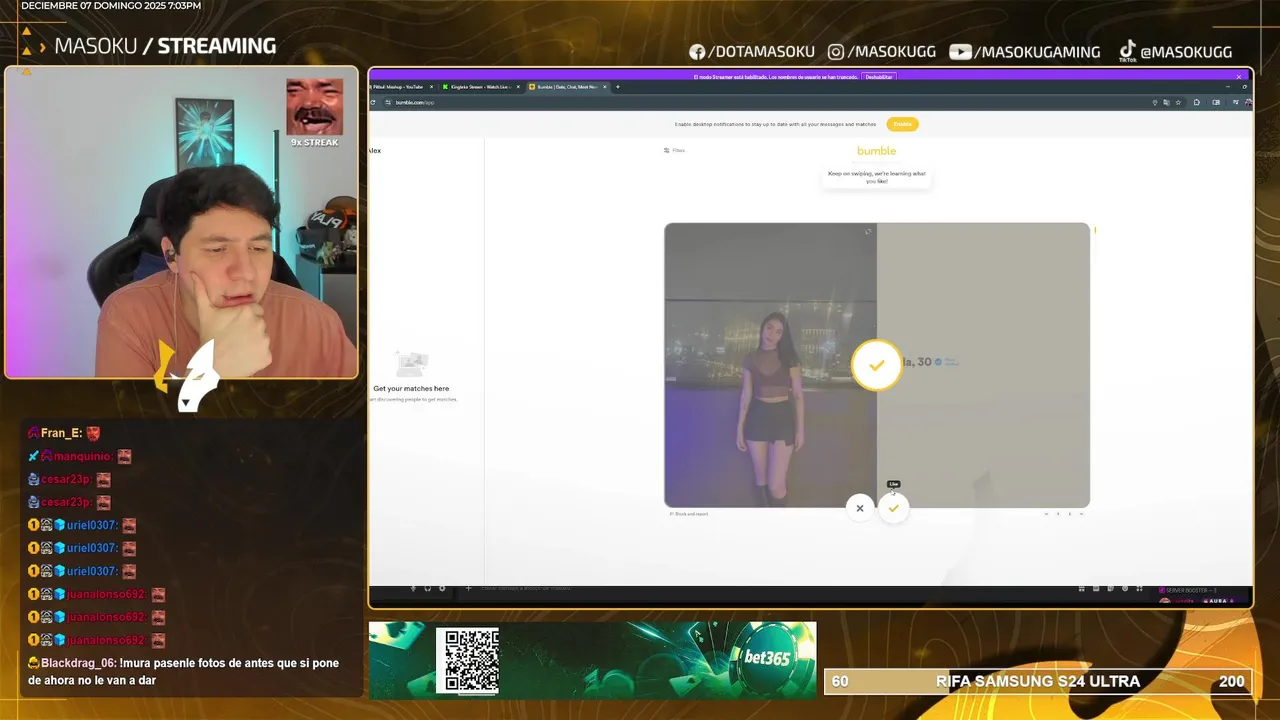This screenshot has height=720, width=1280.
Task: Open the translate page icon
Action: click(1166, 102)
